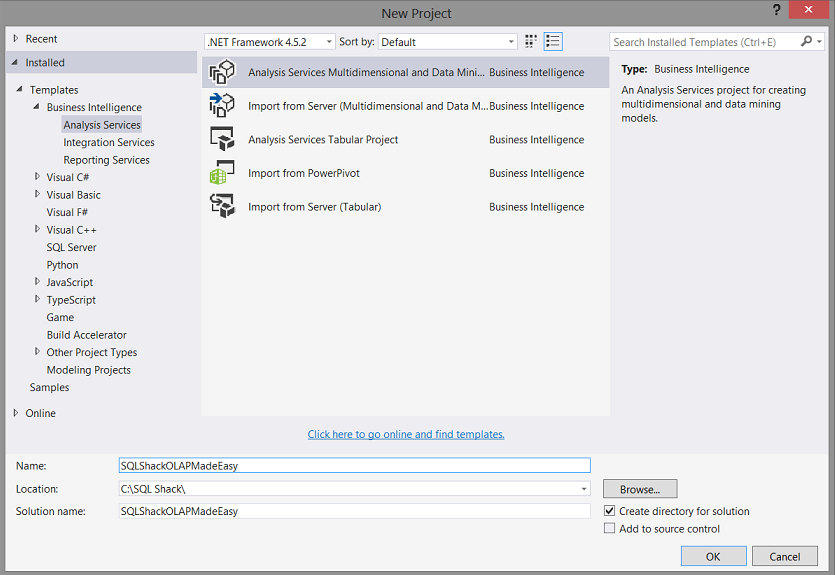Click the Import from Server (Tabular) icon

point(222,206)
